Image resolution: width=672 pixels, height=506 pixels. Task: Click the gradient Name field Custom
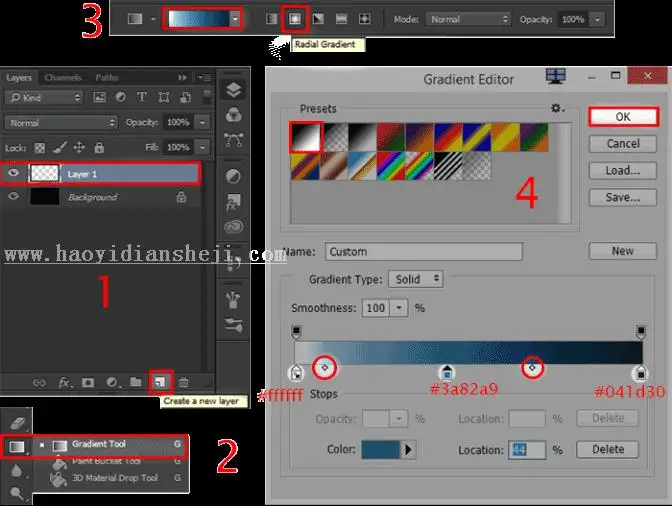pyautogui.click(x=424, y=252)
